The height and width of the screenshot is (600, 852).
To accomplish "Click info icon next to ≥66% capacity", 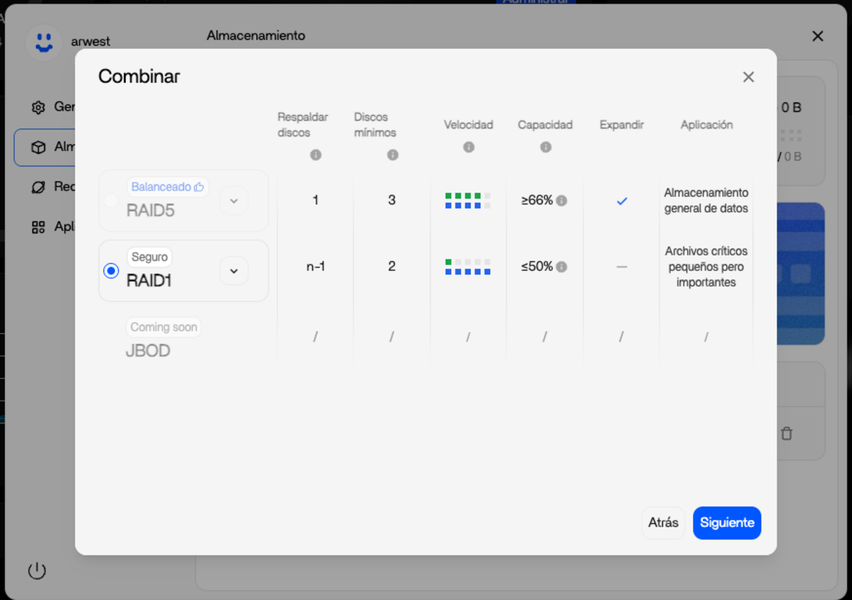I will click(x=561, y=201).
